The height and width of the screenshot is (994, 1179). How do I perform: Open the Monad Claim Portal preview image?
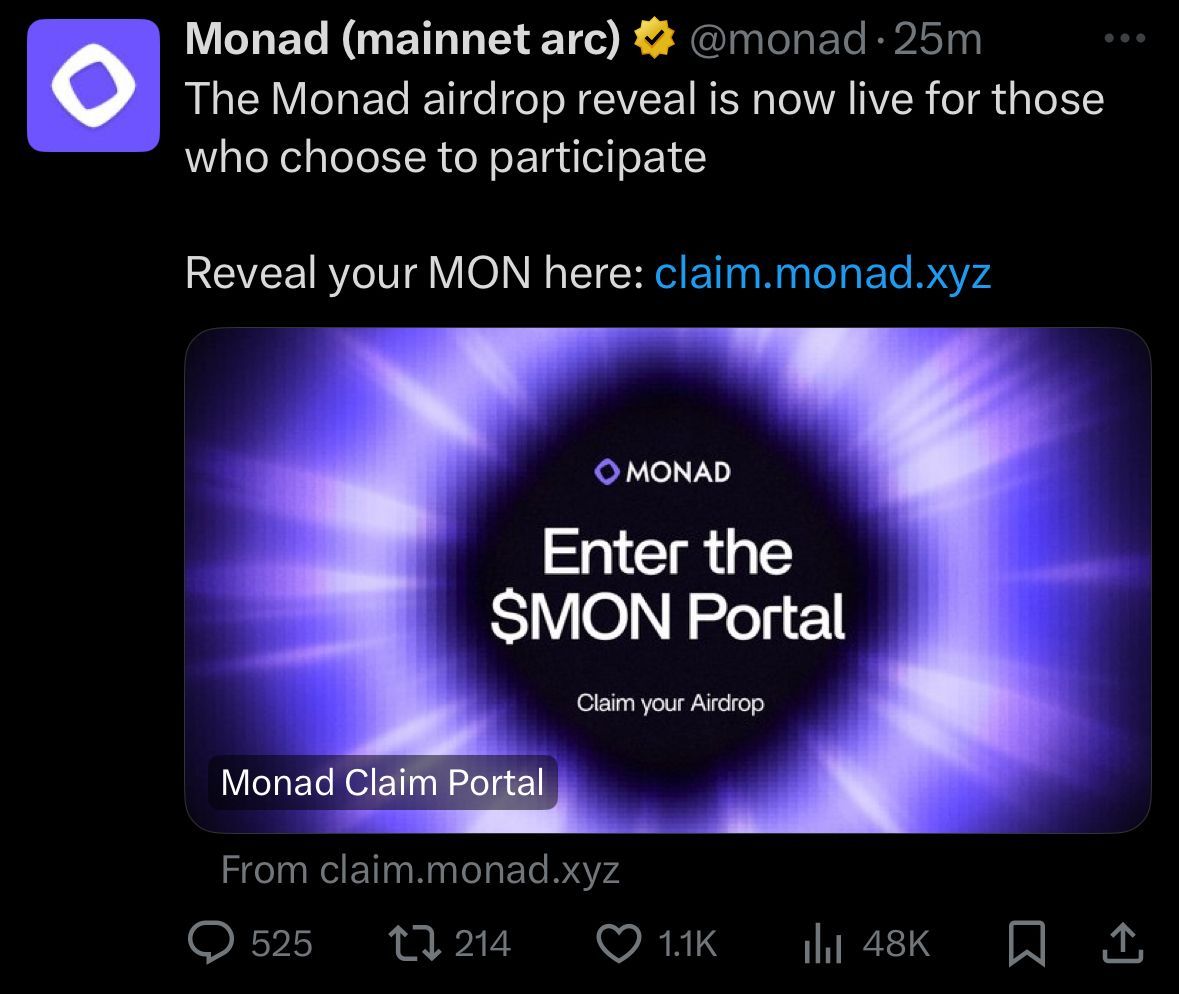pyautogui.click(x=668, y=580)
